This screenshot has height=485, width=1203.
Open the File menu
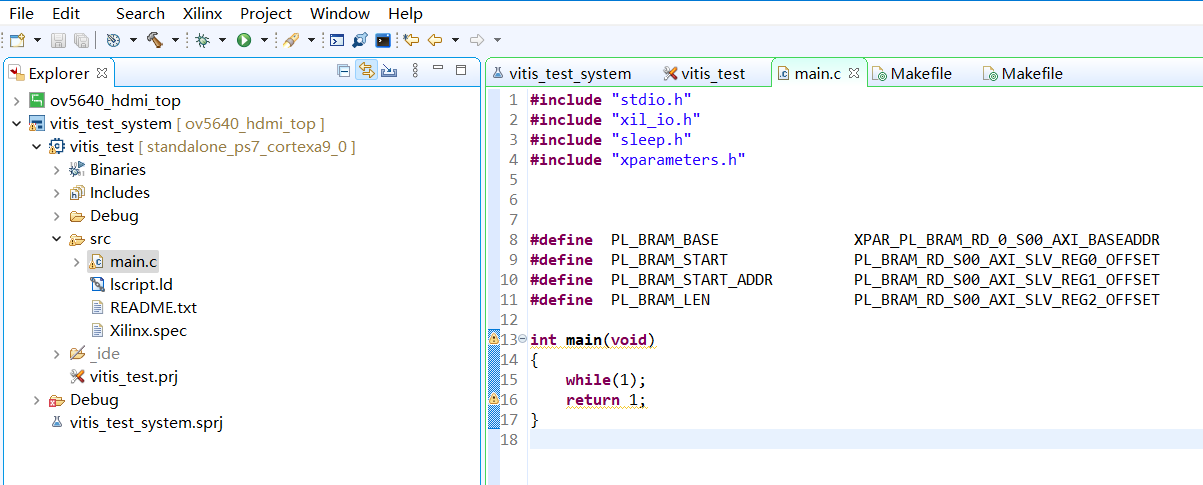point(21,13)
